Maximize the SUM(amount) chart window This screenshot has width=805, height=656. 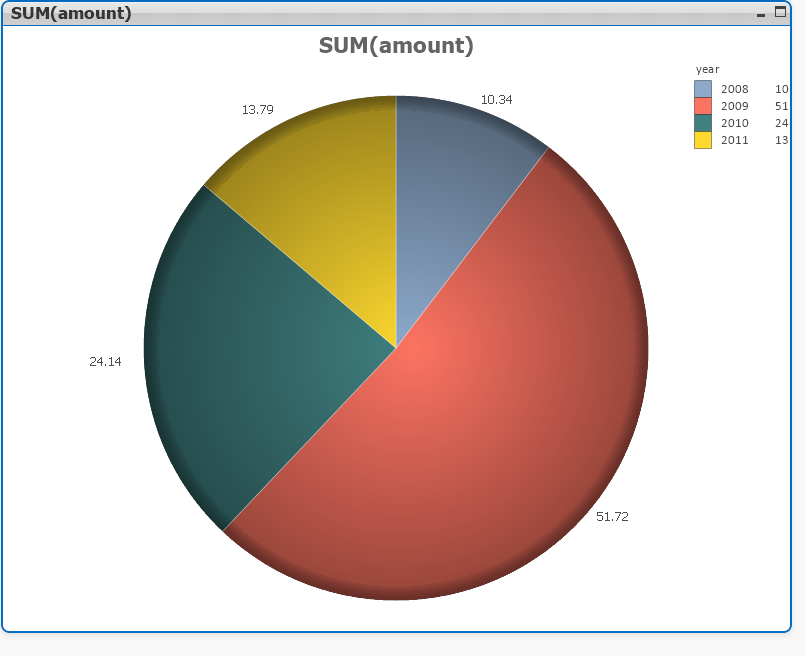tap(778, 11)
